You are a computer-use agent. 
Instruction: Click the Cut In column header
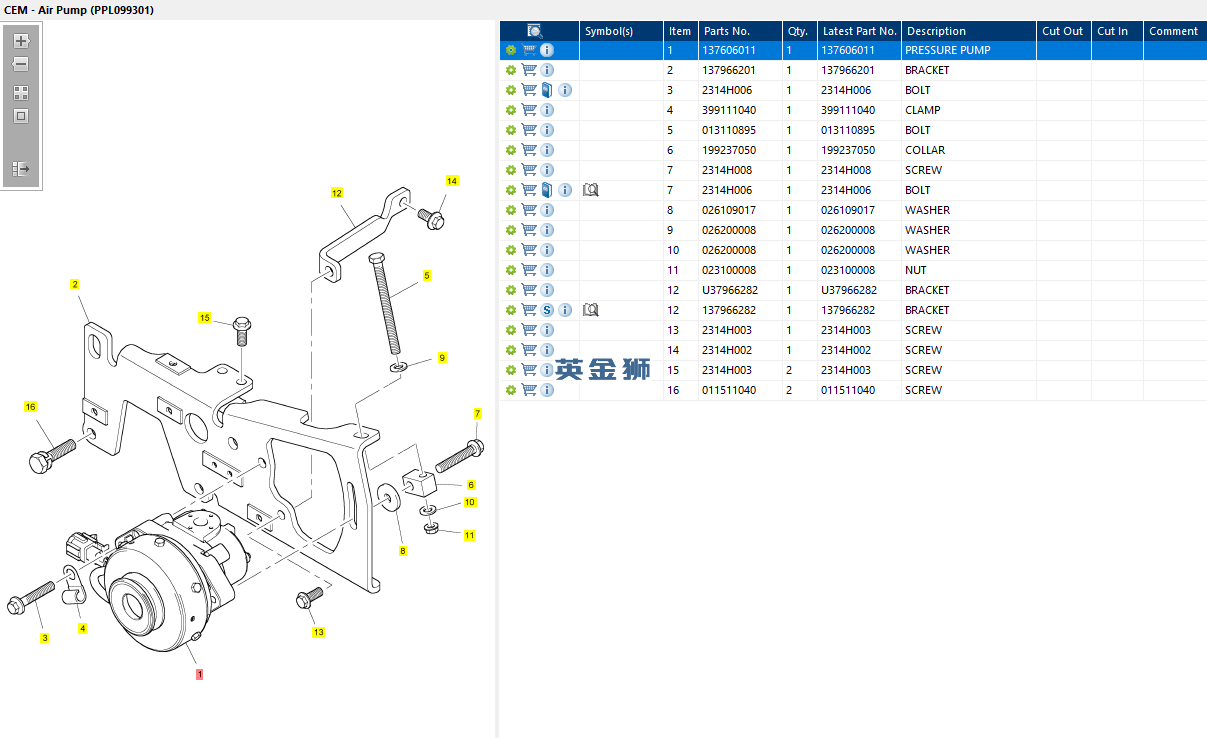[1117, 31]
